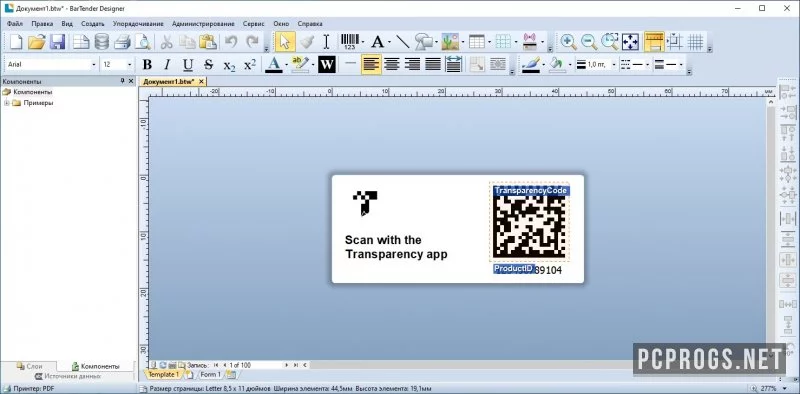Image resolution: width=800 pixels, height=394 pixels.
Task: Open barcode tool dropdown arrow
Action: [x=362, y=42]
